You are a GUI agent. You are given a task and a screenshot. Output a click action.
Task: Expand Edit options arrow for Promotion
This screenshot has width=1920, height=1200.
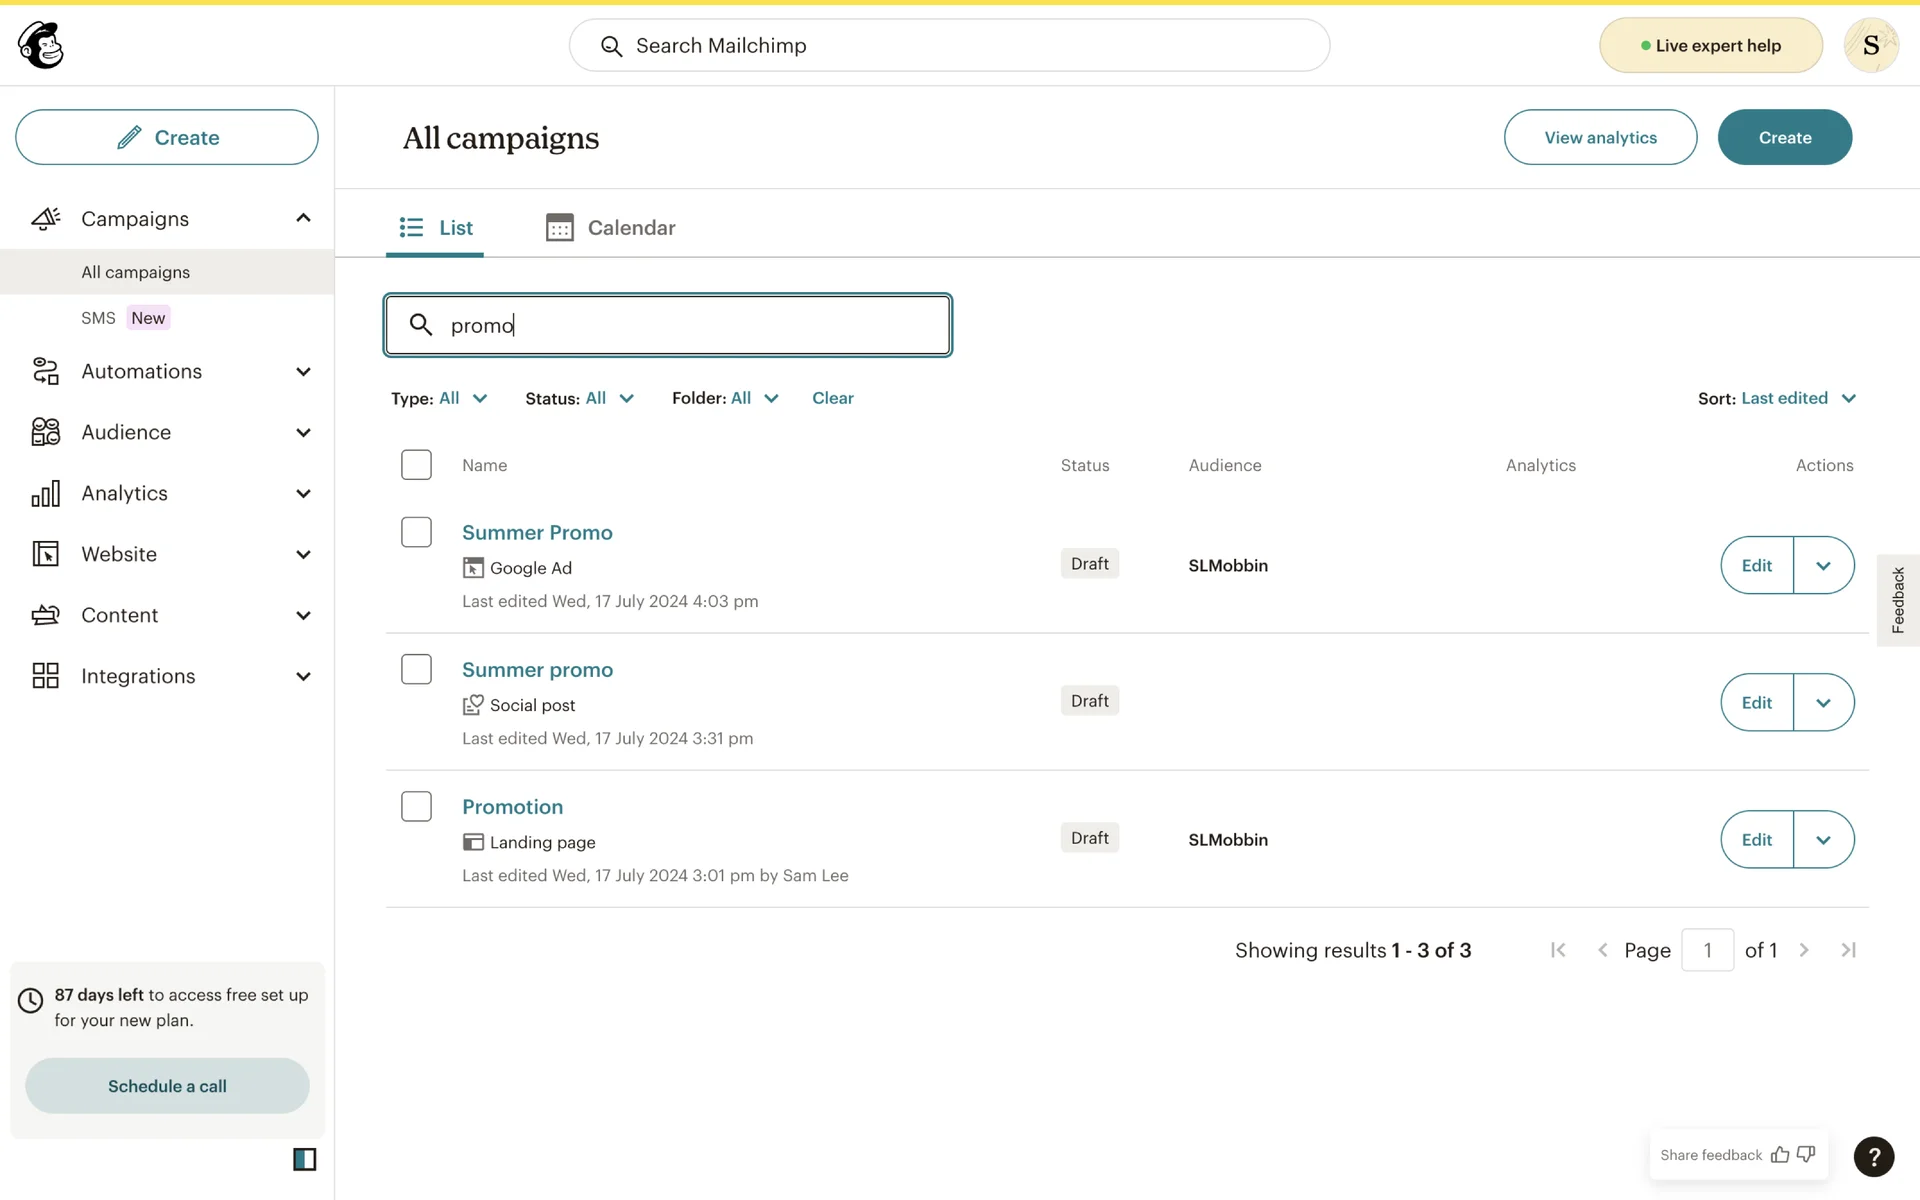click(1823, 840)
